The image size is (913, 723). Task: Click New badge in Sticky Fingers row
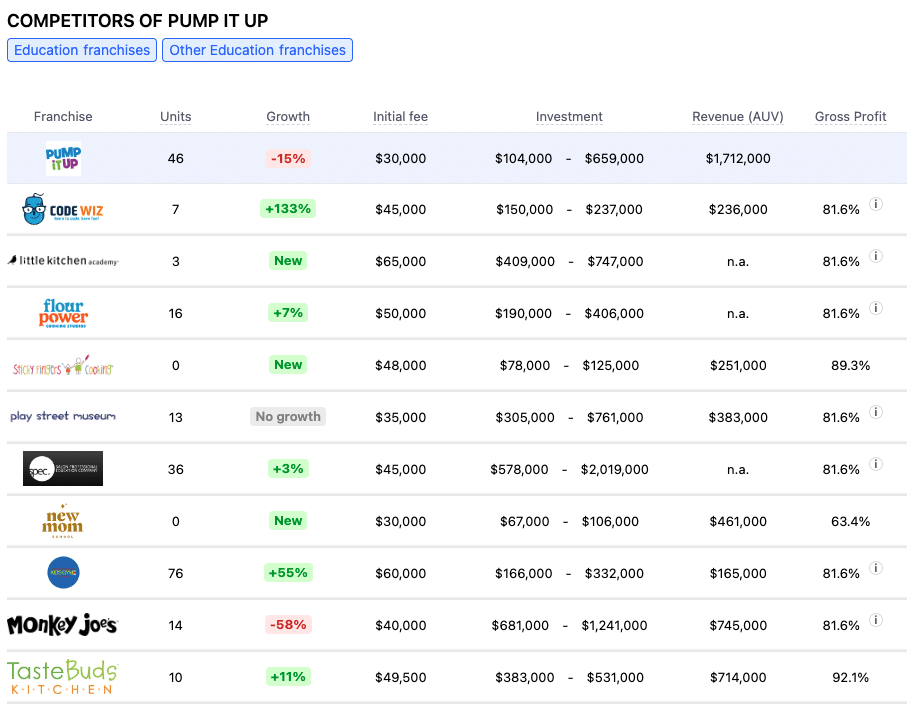coord(288,365)
